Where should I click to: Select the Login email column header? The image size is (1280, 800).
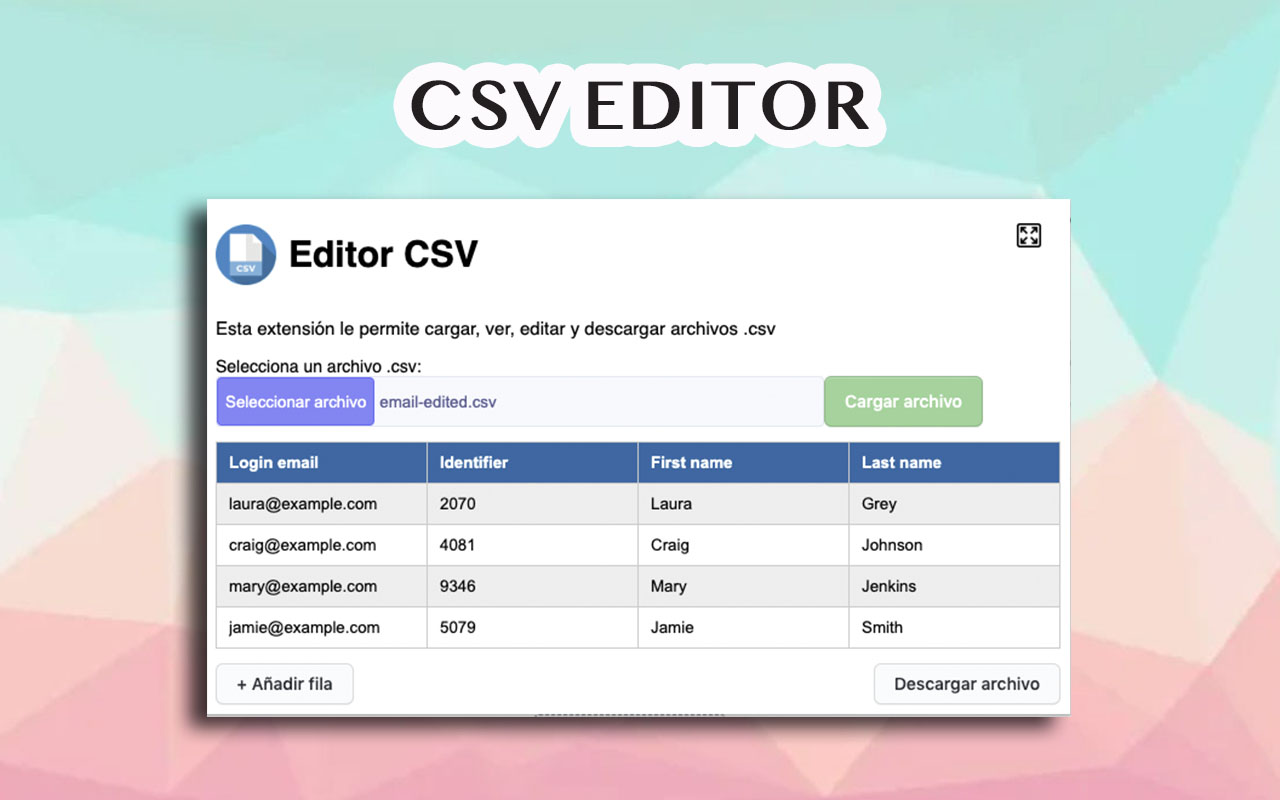(322, 462)
